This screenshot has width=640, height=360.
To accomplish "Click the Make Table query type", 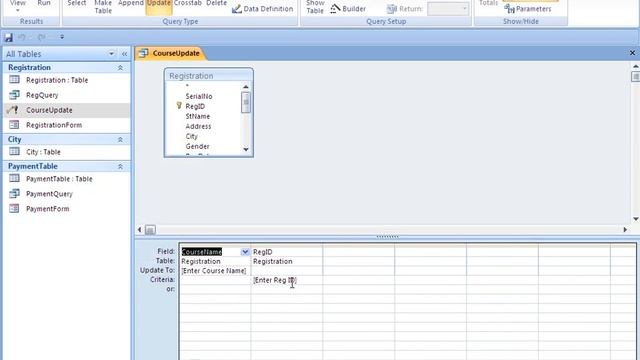I will click(x=103, y=7).
